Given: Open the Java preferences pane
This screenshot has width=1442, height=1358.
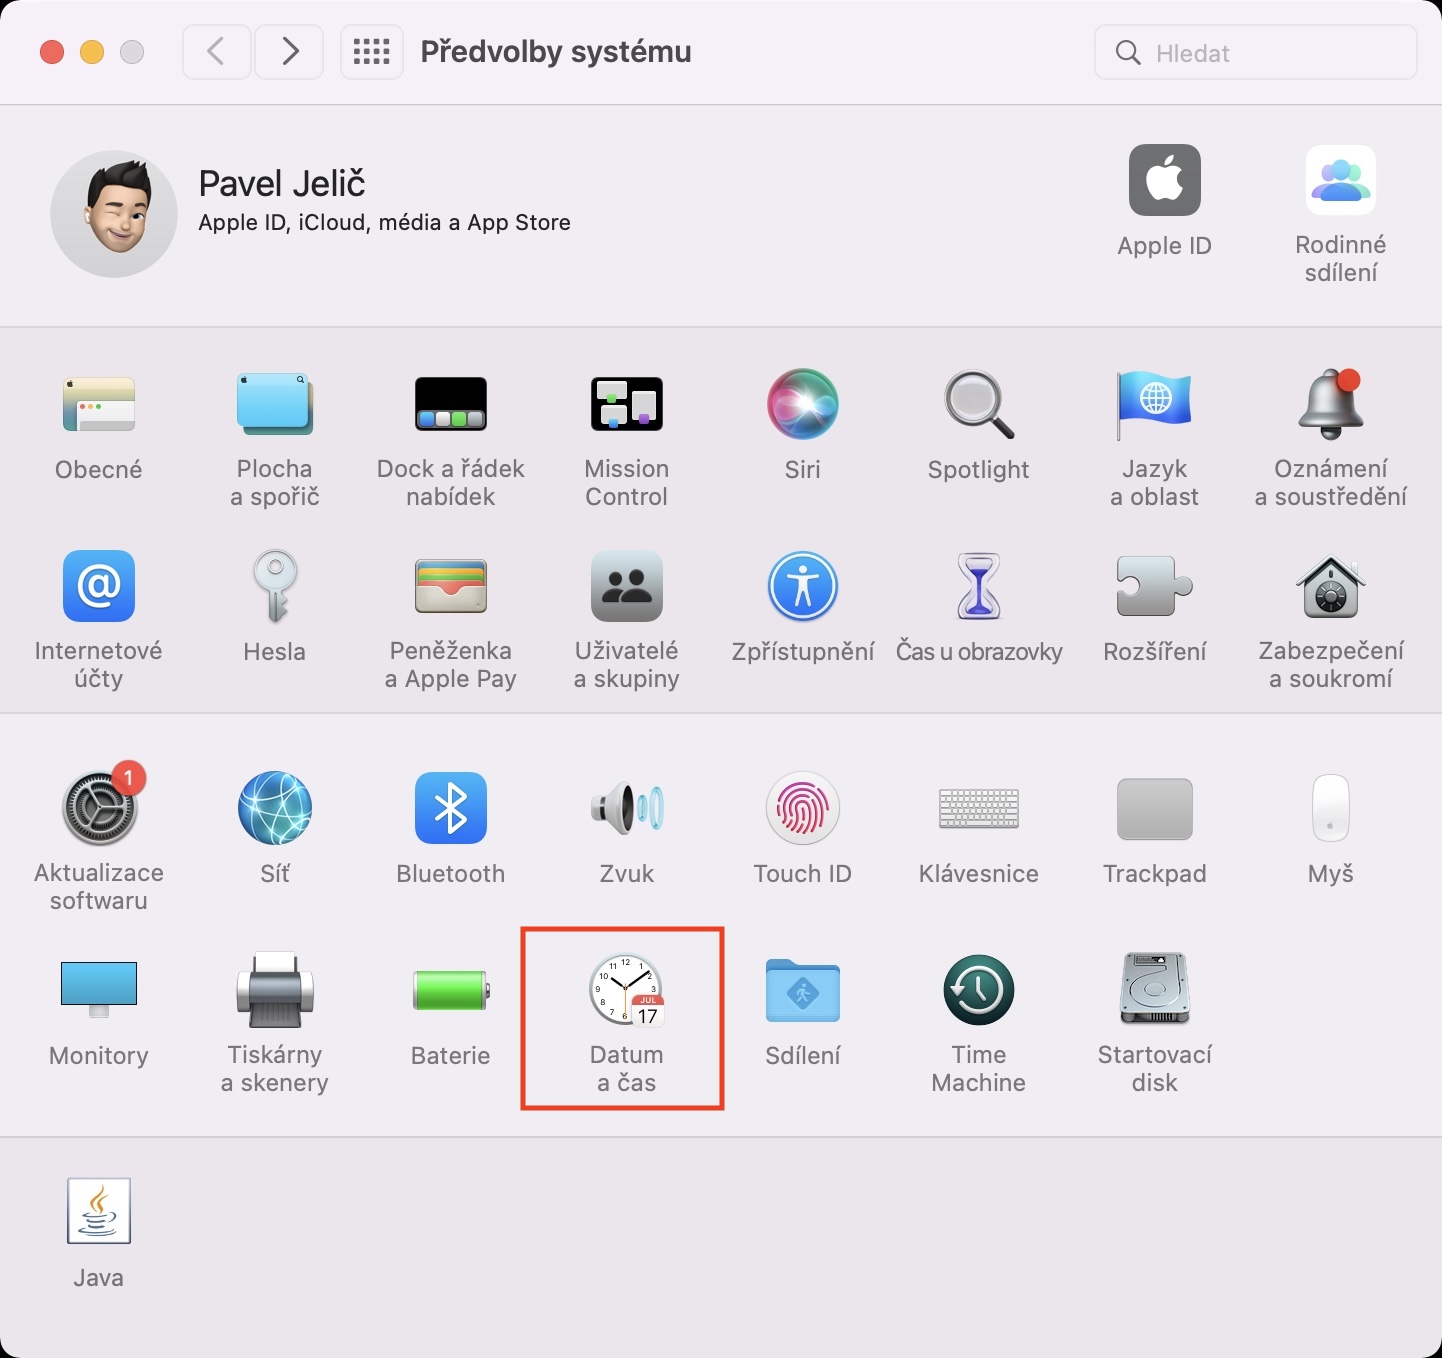Looking at the screenshot, I should 99,1211.
